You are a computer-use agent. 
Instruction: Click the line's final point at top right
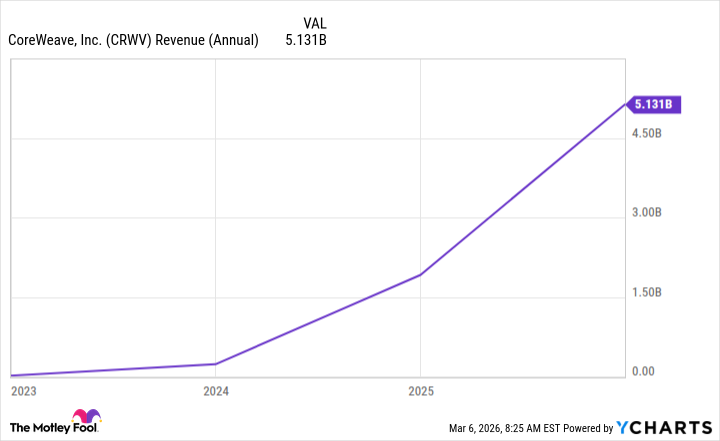point(624,103)
